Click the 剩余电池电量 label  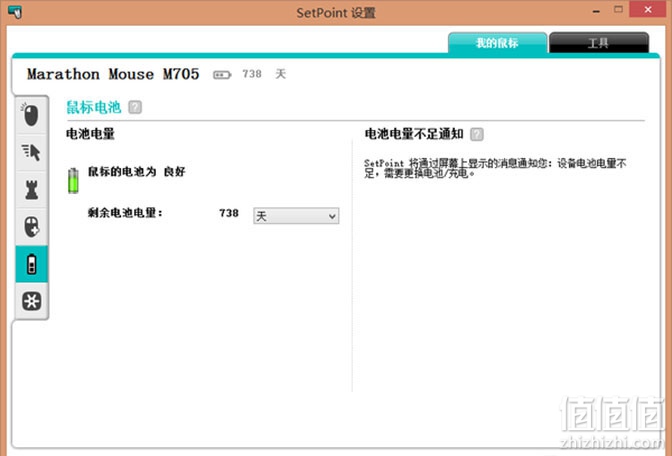(x=125, y=213)
